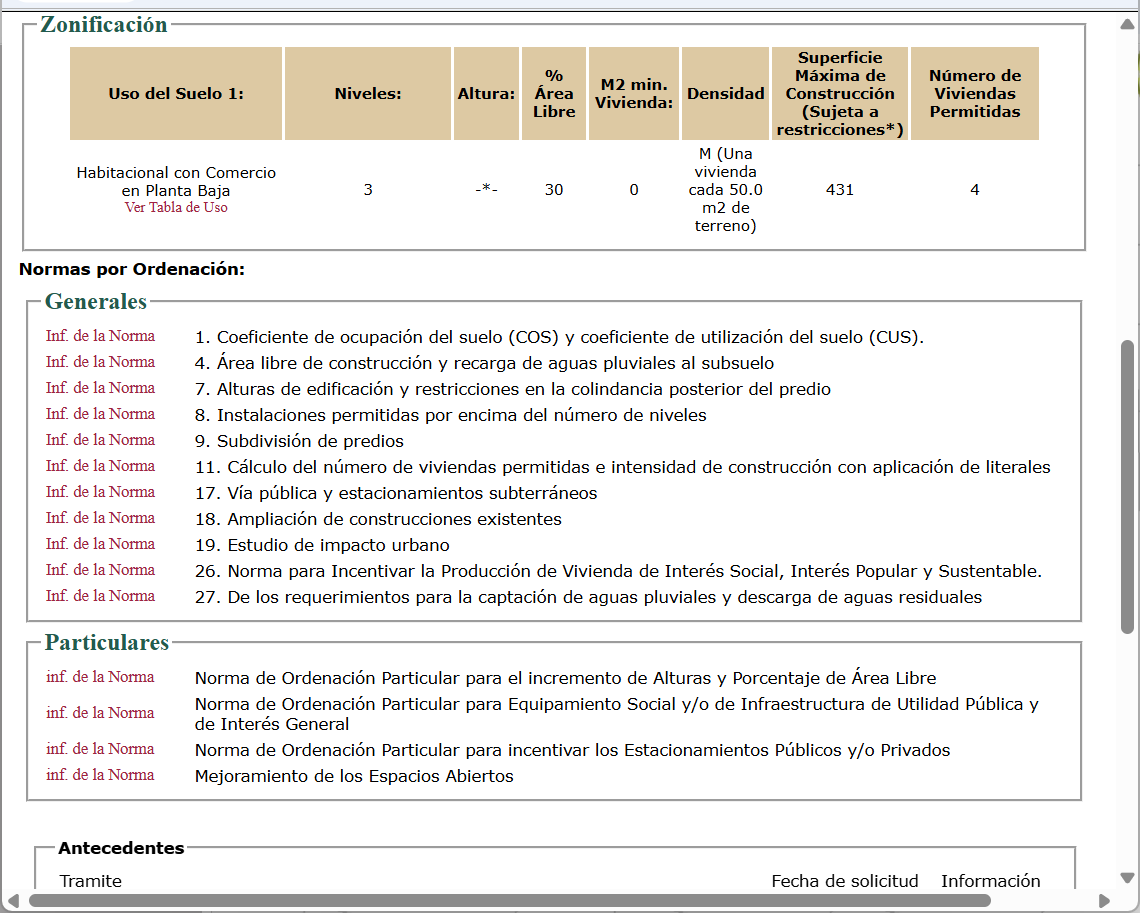Click the horizontal scrollbar thumb
Screen dimensions: 1140x913
pos(509,901)
